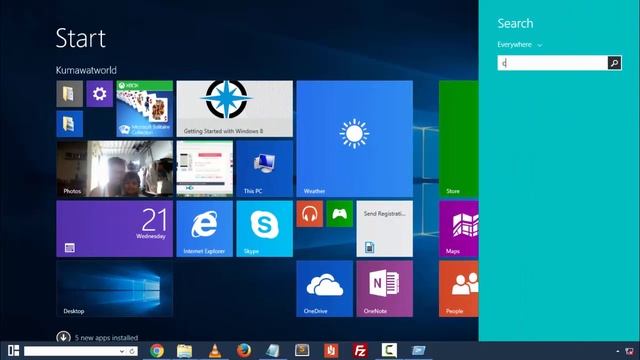This screenshot has width=640, height=360.
Task: Open the Microsoft Solitaire Collection tile
Action: [x=144, y=109]
